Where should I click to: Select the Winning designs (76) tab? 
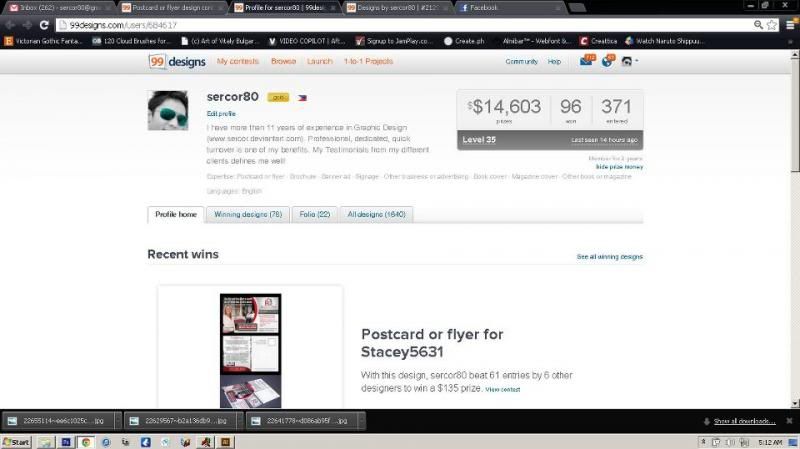click(248, 214)
